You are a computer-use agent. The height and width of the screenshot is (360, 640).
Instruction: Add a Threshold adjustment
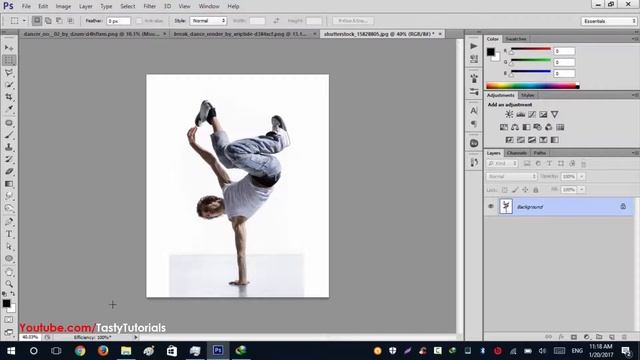(x=532, y=140)
